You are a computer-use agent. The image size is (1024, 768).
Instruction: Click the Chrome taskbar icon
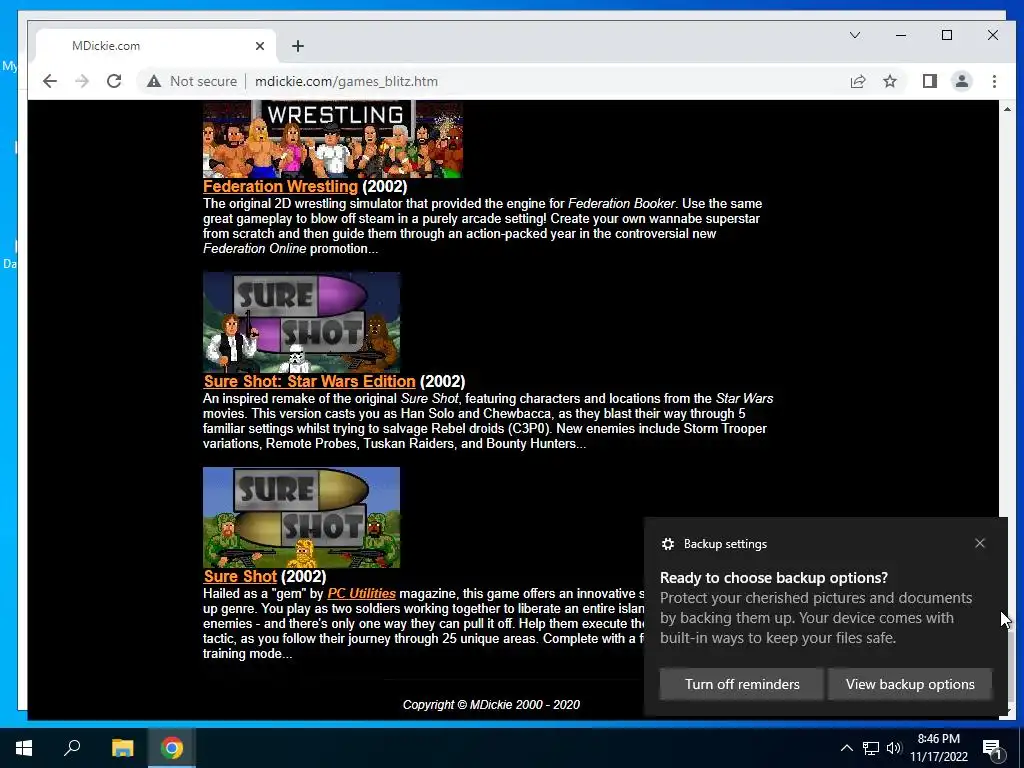[172, 748]
